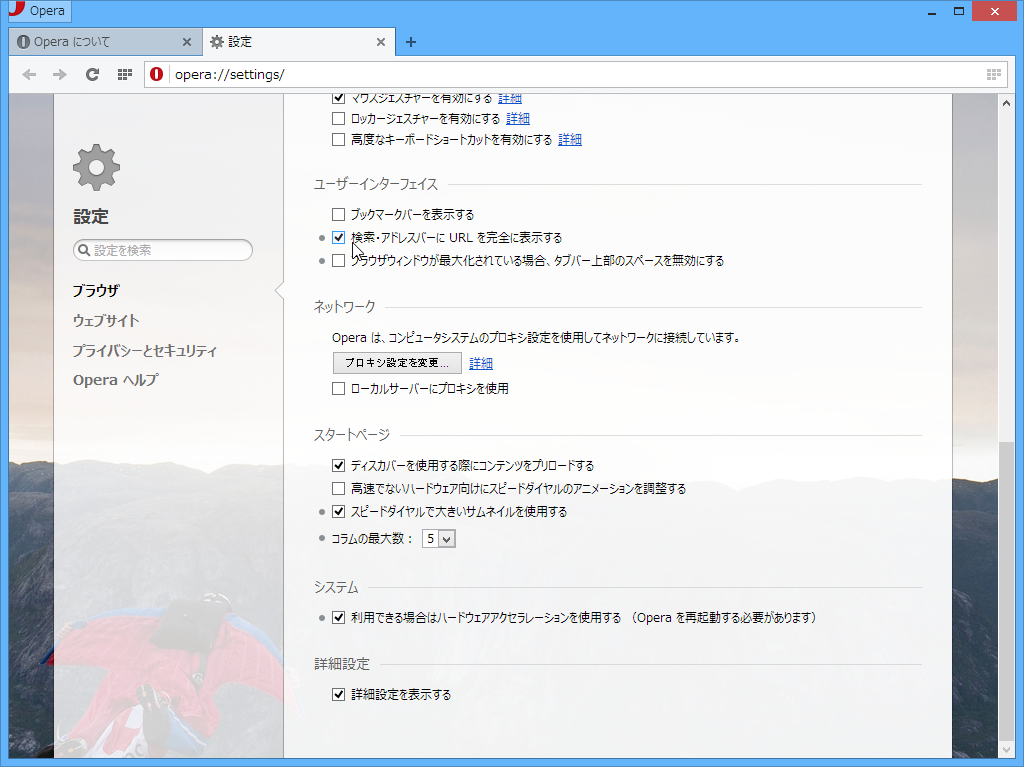Click the tile grid icon left of the address bar
Viewport: 1024px width, 767px height.
124,74
